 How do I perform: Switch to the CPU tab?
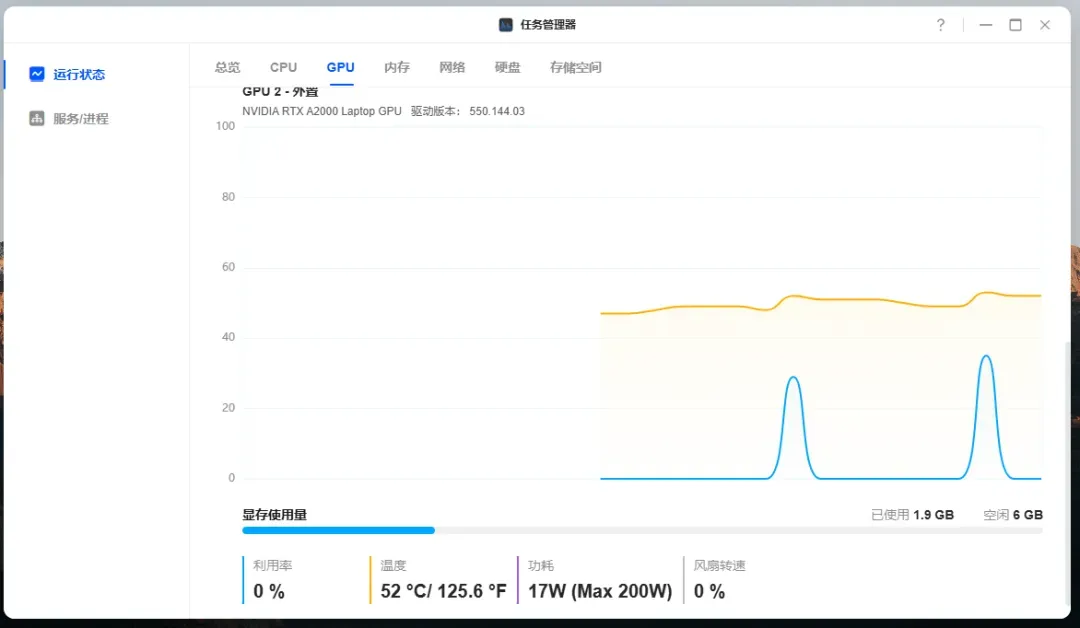pyautogui.click(x=283, y=67)
